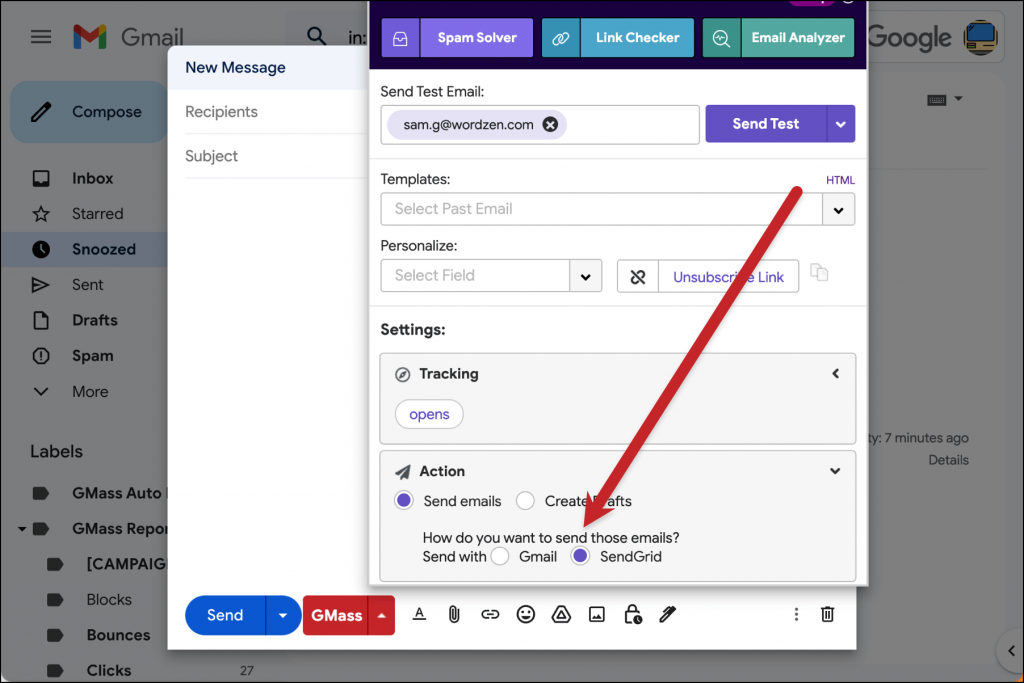1024x683 pixels.
Task: Choose Gmail as the sending method
Action: [x=500, y=556]
